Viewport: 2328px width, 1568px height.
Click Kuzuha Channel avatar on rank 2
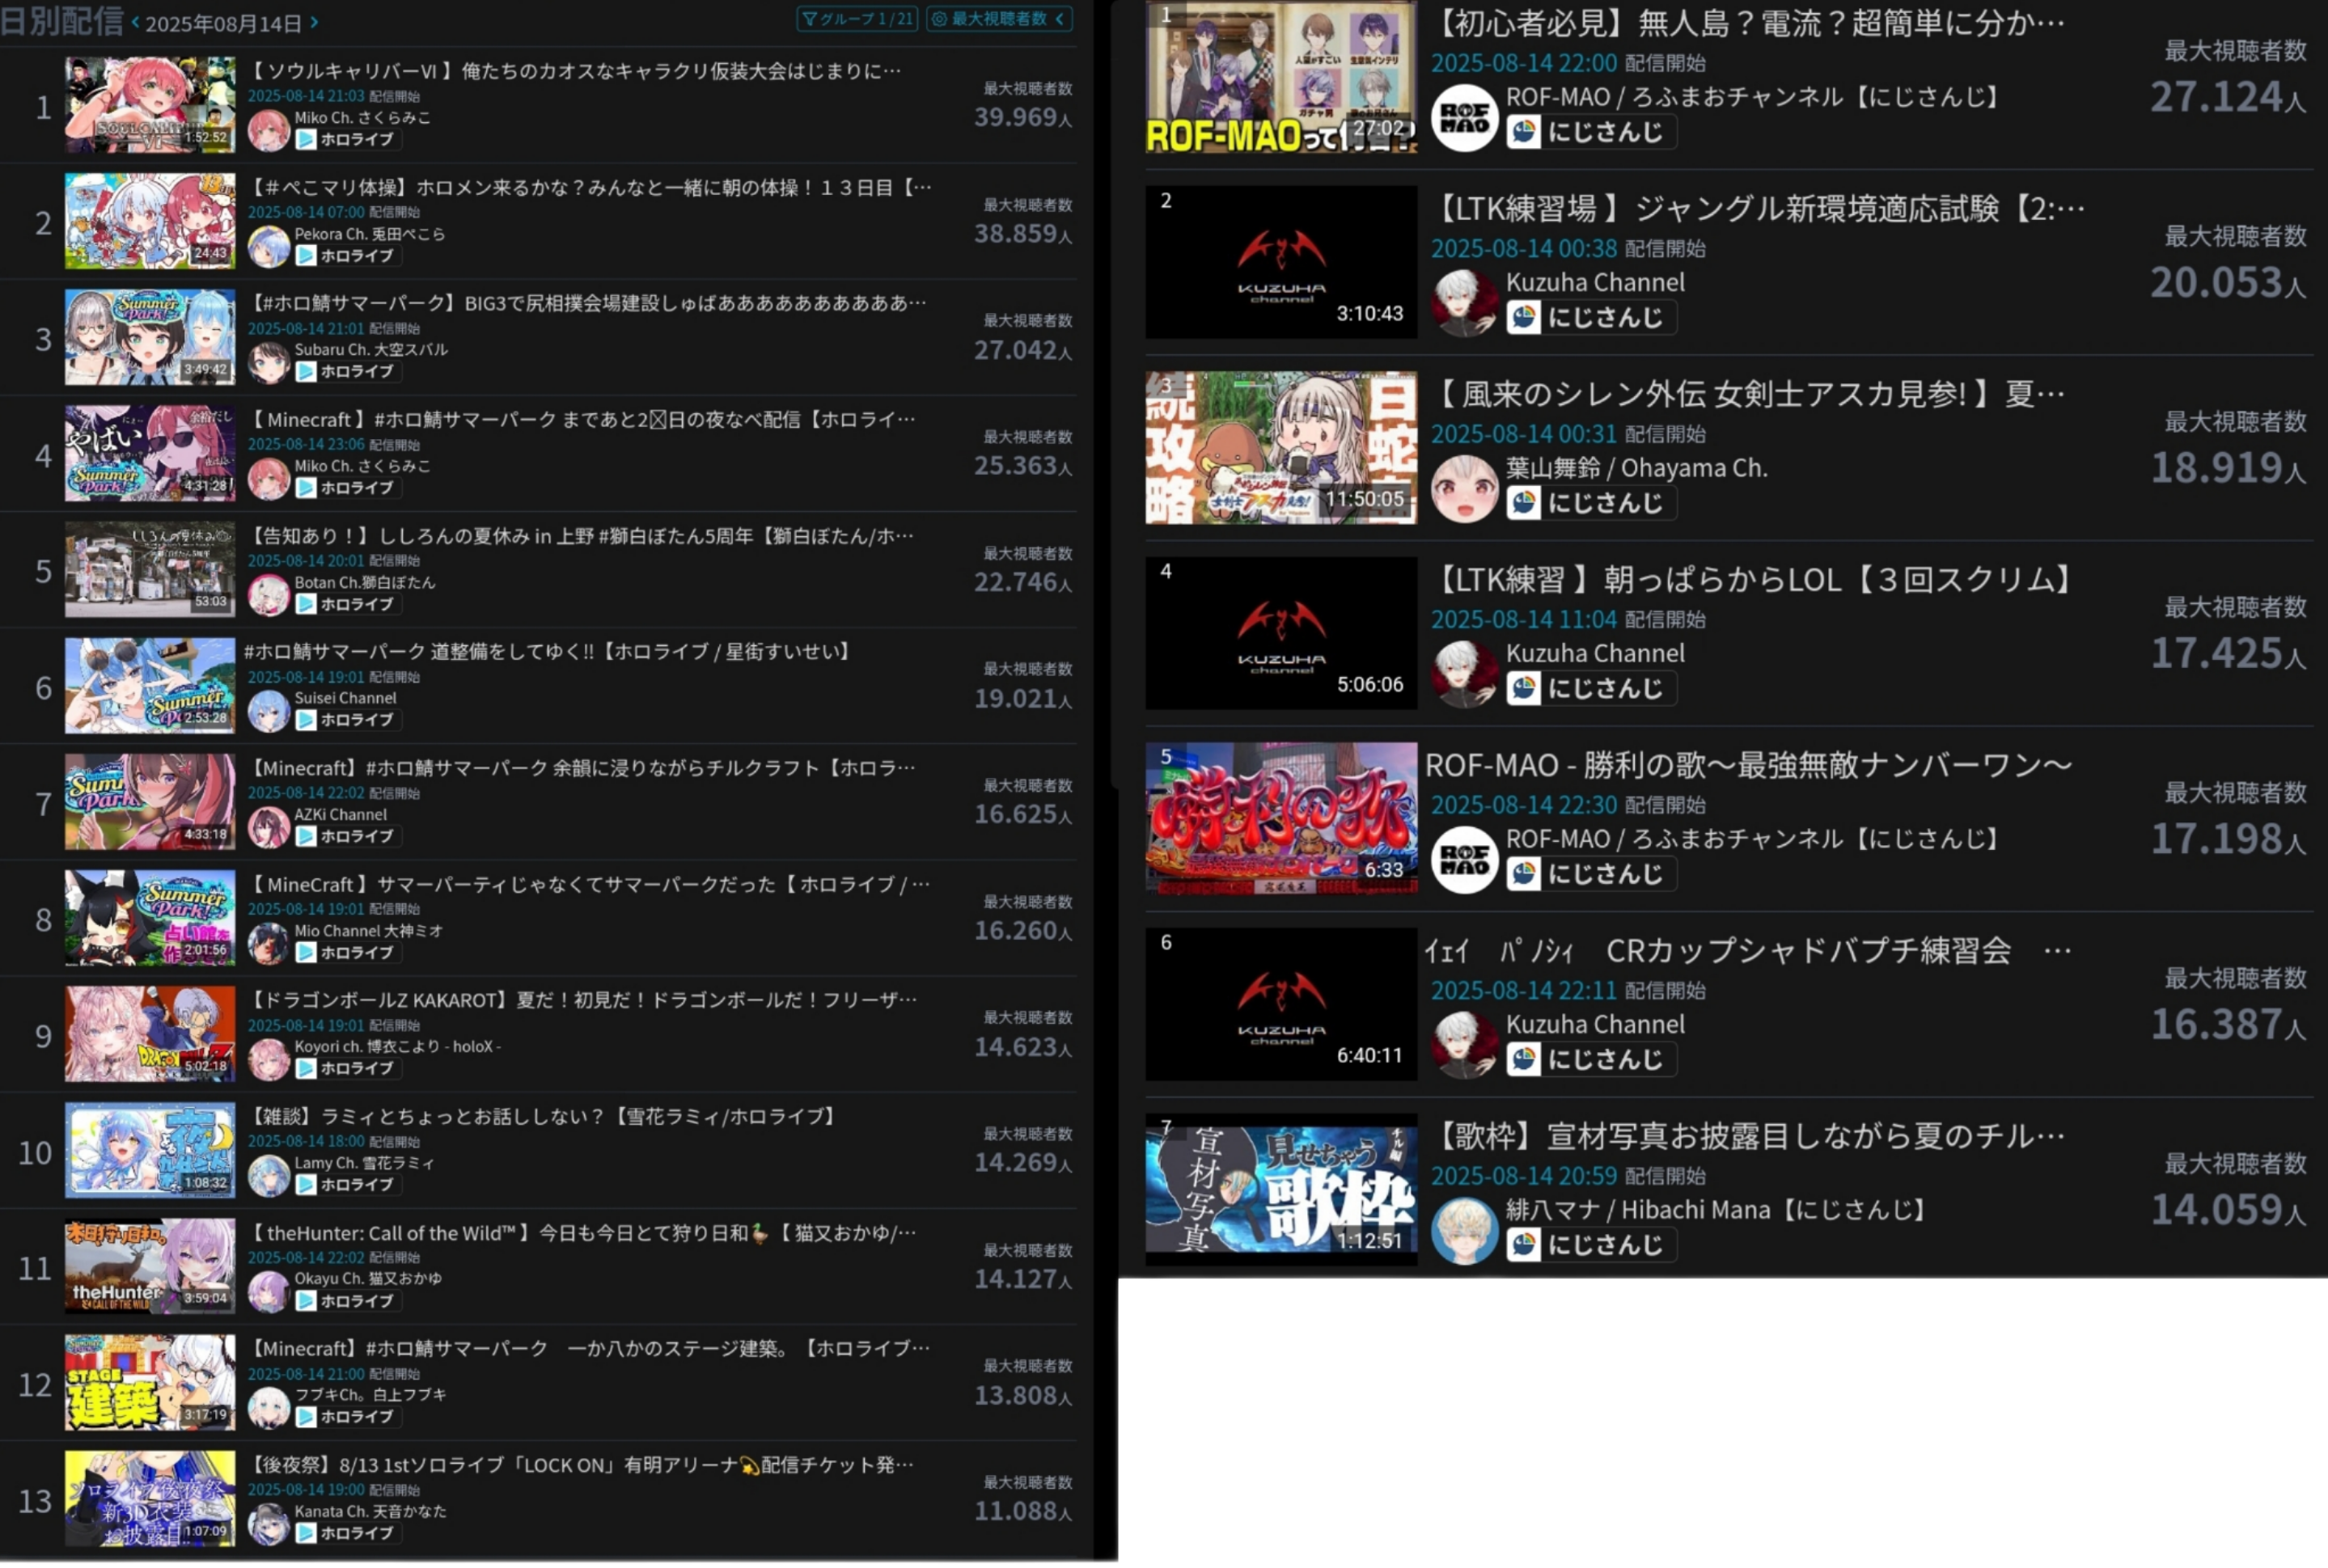(1464, 303)
